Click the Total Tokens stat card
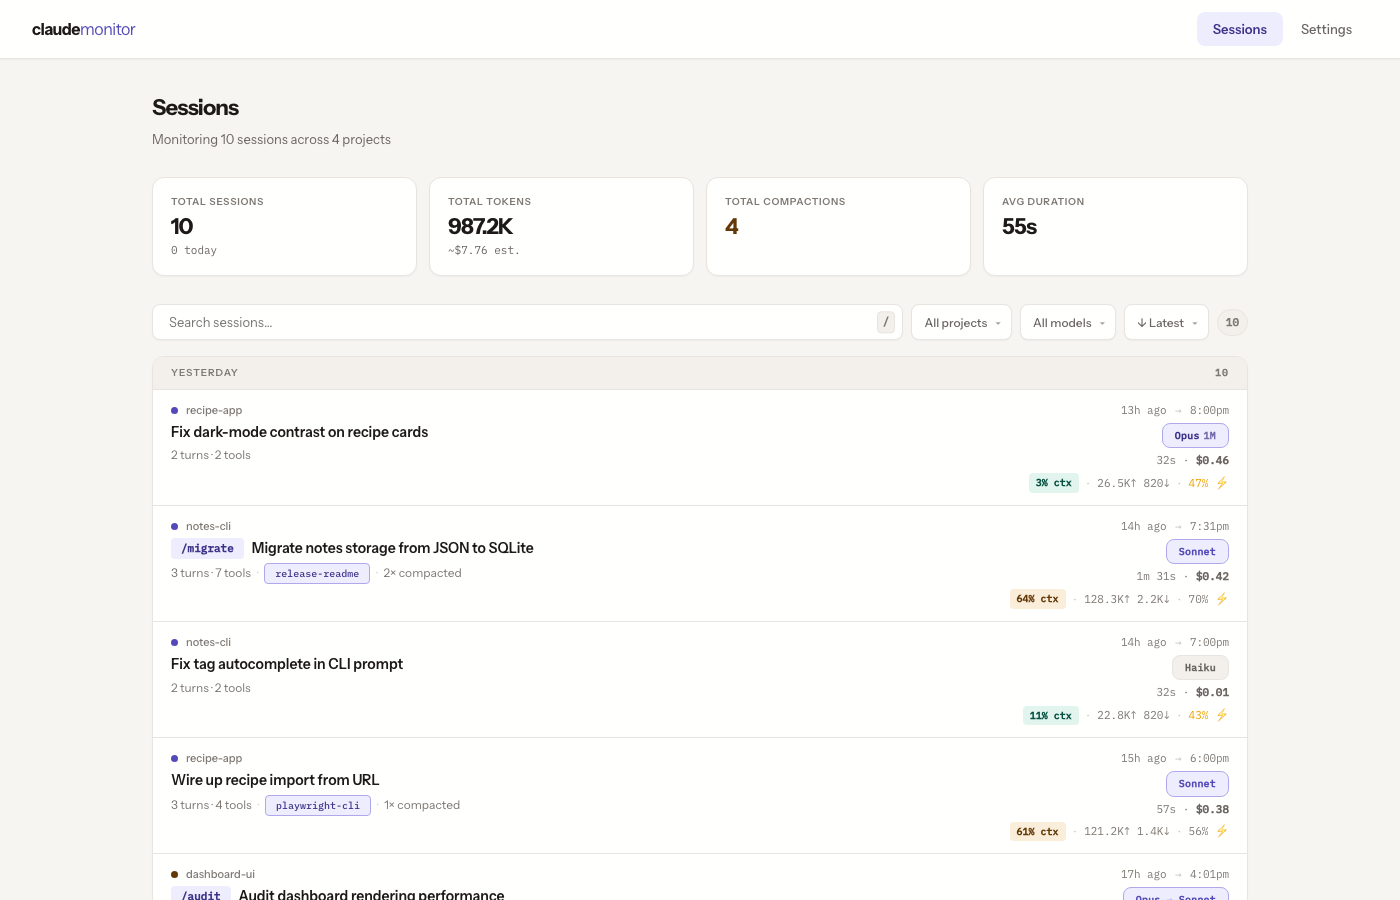This screenshot has height=900, width=1400. coord(561,226)
